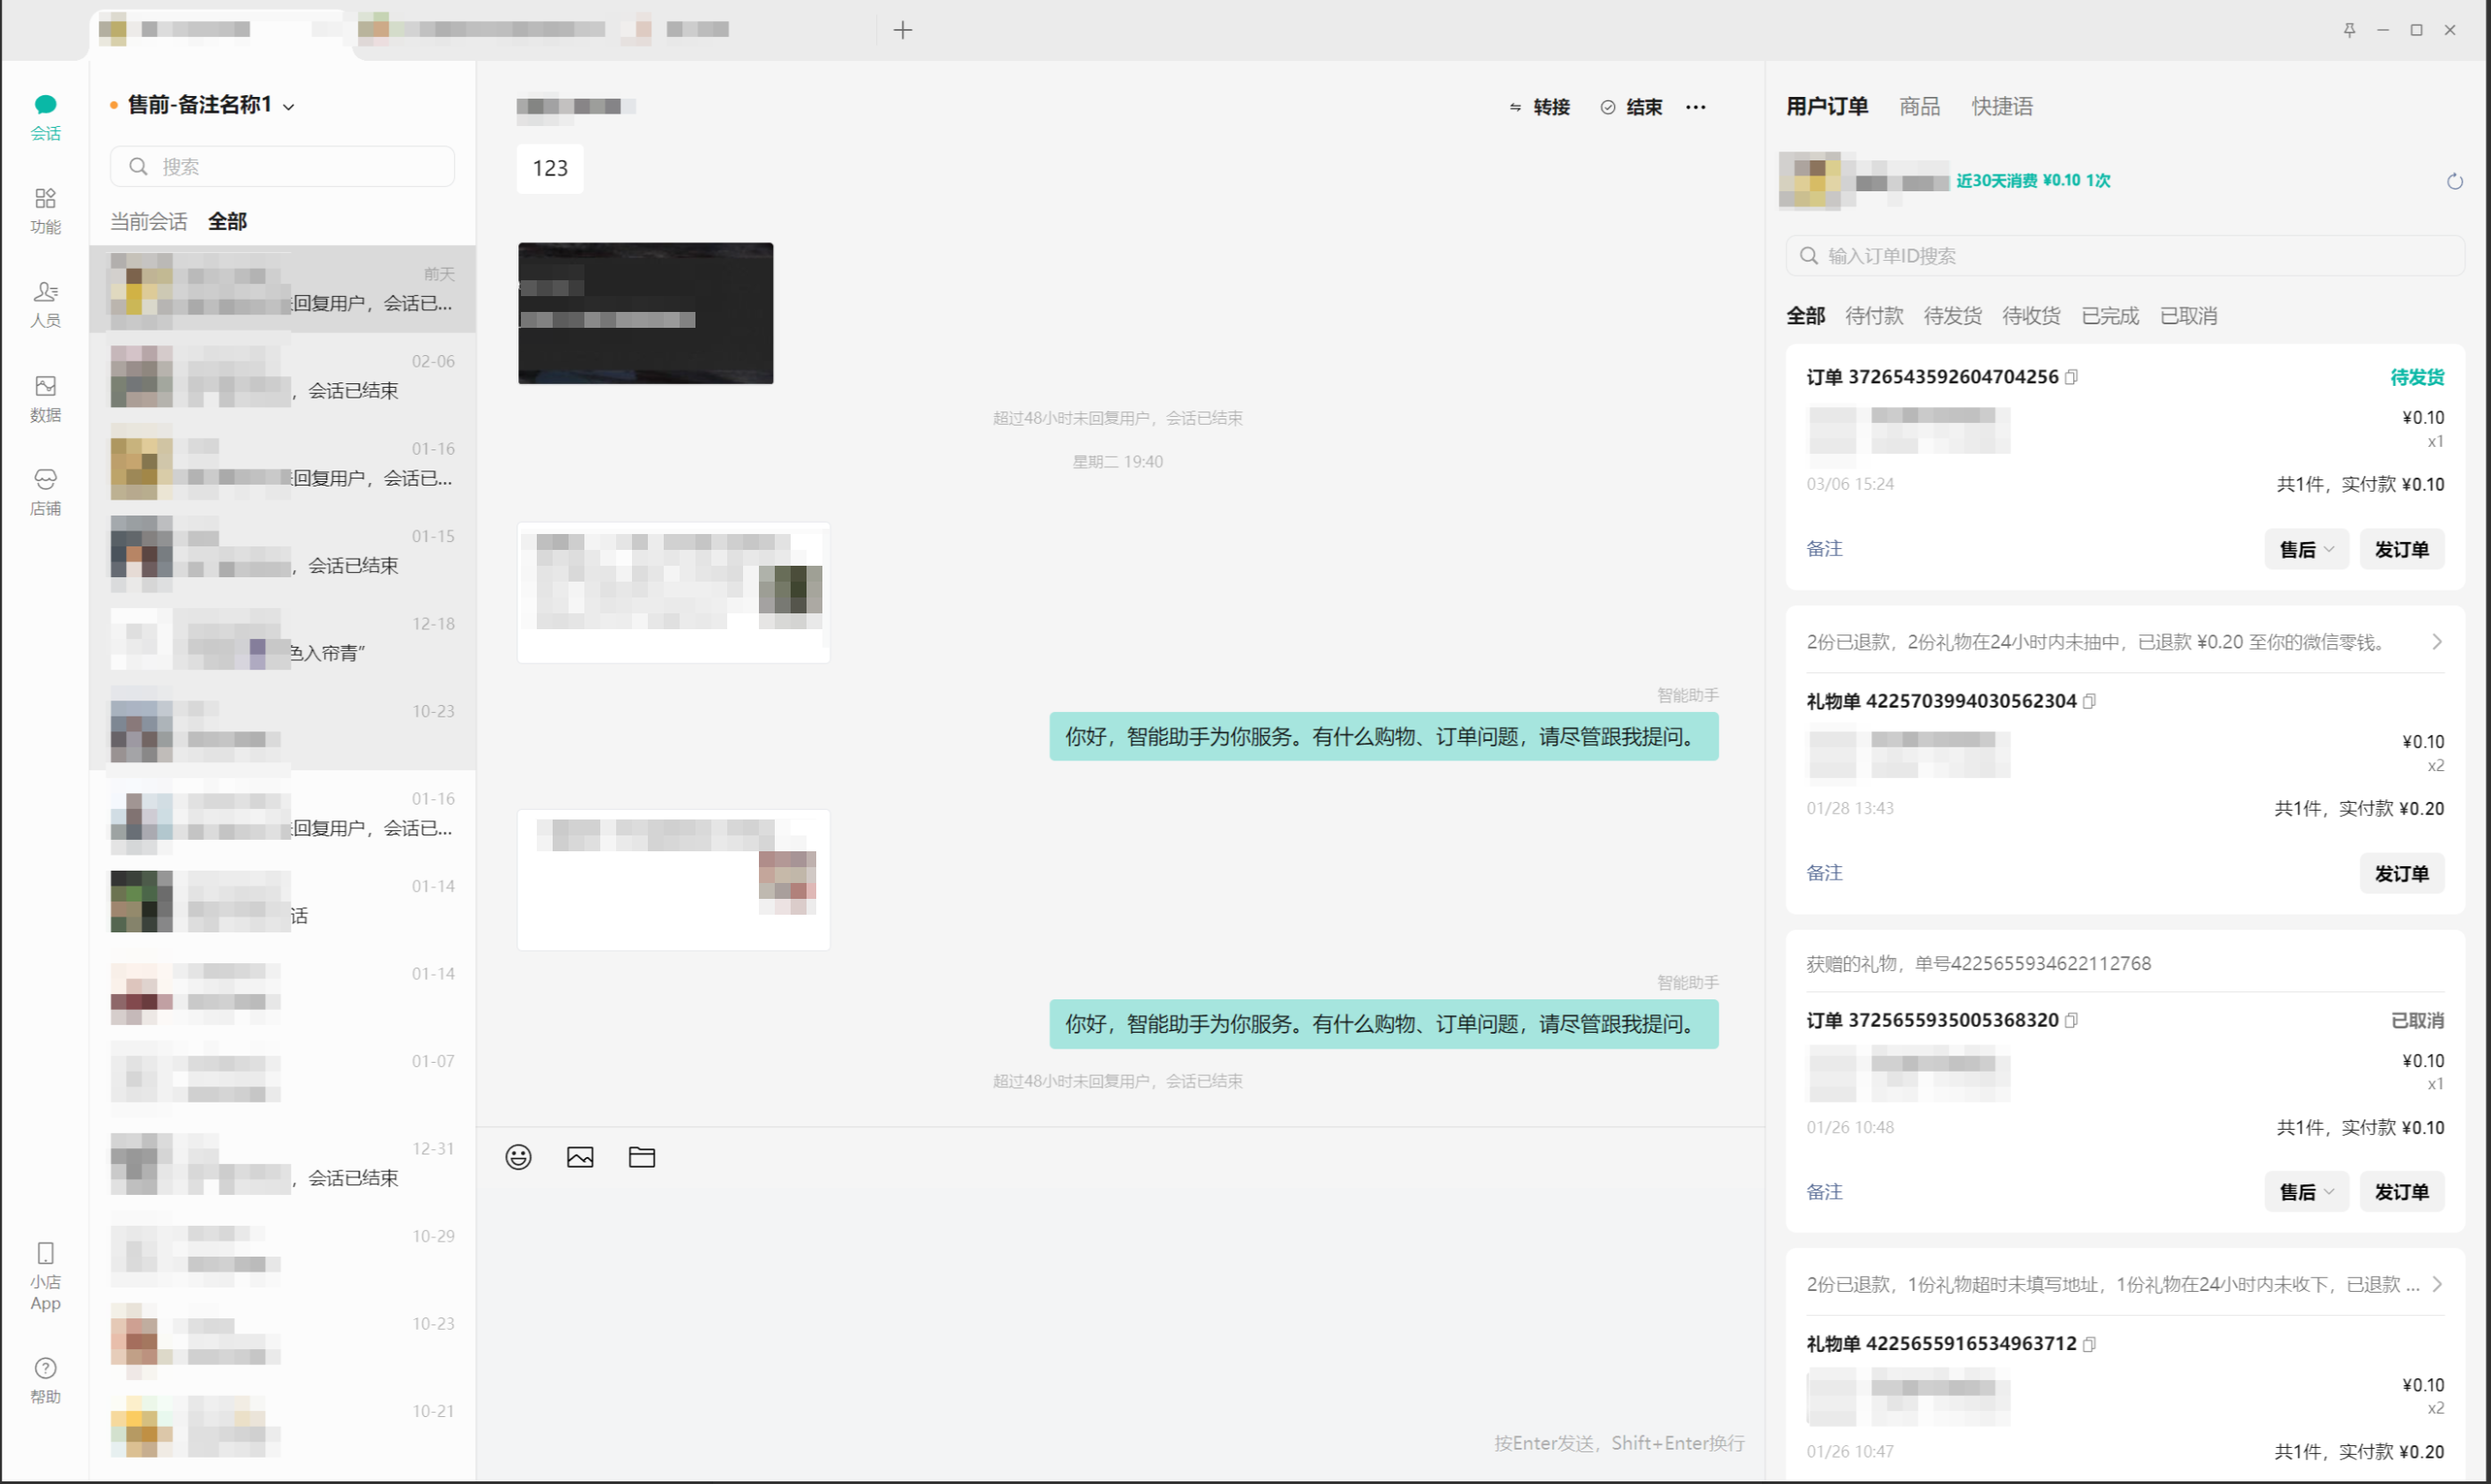Send an image via picture icon
Image resolution: width=2491 pixels, height=1484 pixels.
(x=580, y=1157)
